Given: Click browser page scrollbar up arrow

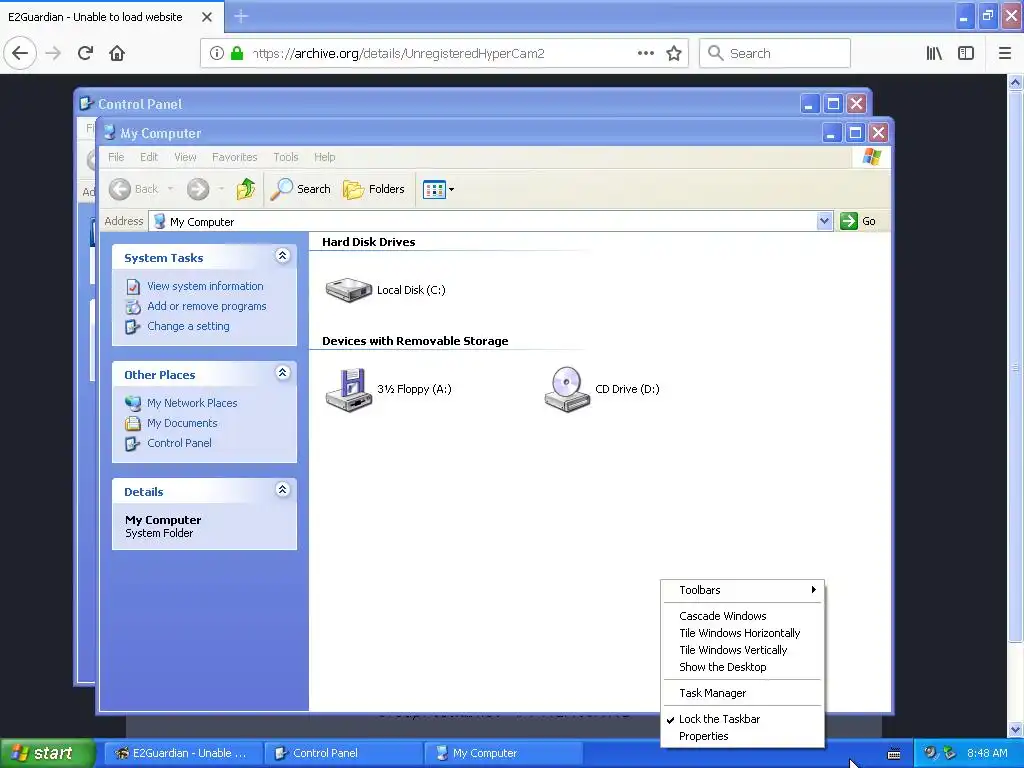Looking at the screenshot, I should pyautogui.click(x=1016, y=82).
